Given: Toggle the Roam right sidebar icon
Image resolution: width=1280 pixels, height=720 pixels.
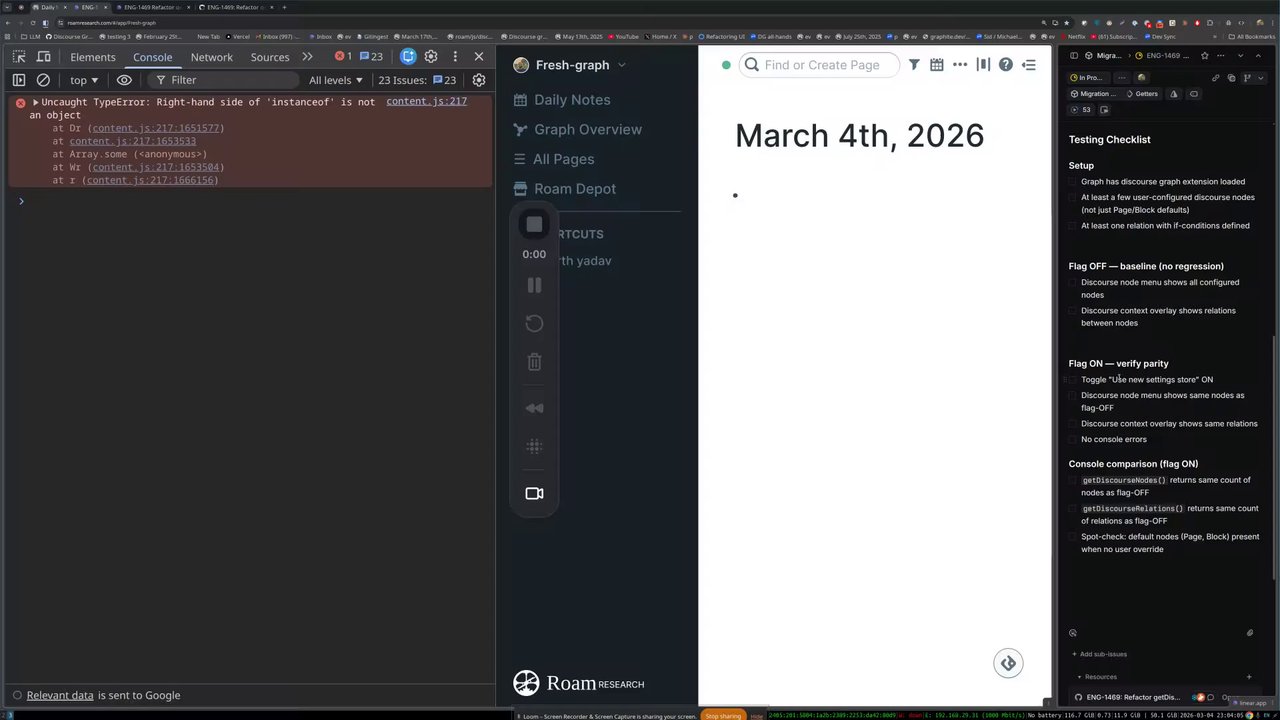Looking at the screenshot, I should click(x=1029, y=65).
